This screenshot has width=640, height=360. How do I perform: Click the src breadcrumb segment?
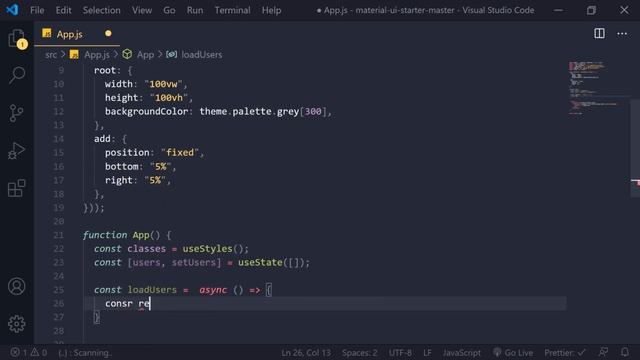(x=51, y=55)
